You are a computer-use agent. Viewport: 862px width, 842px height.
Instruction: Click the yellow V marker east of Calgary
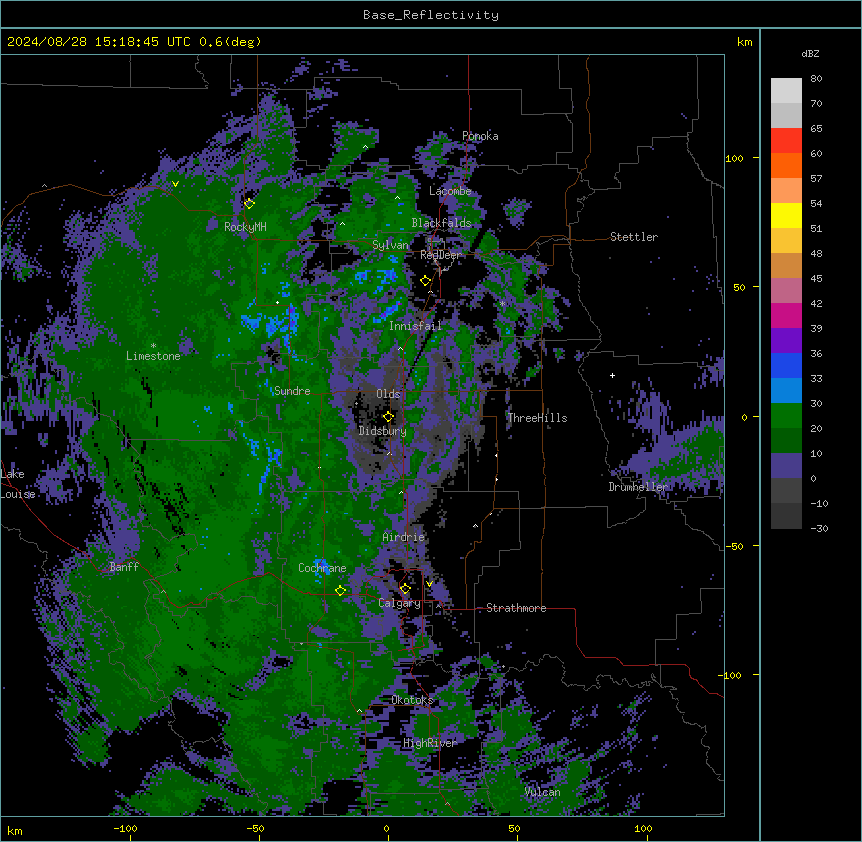(x=429, y=584)
